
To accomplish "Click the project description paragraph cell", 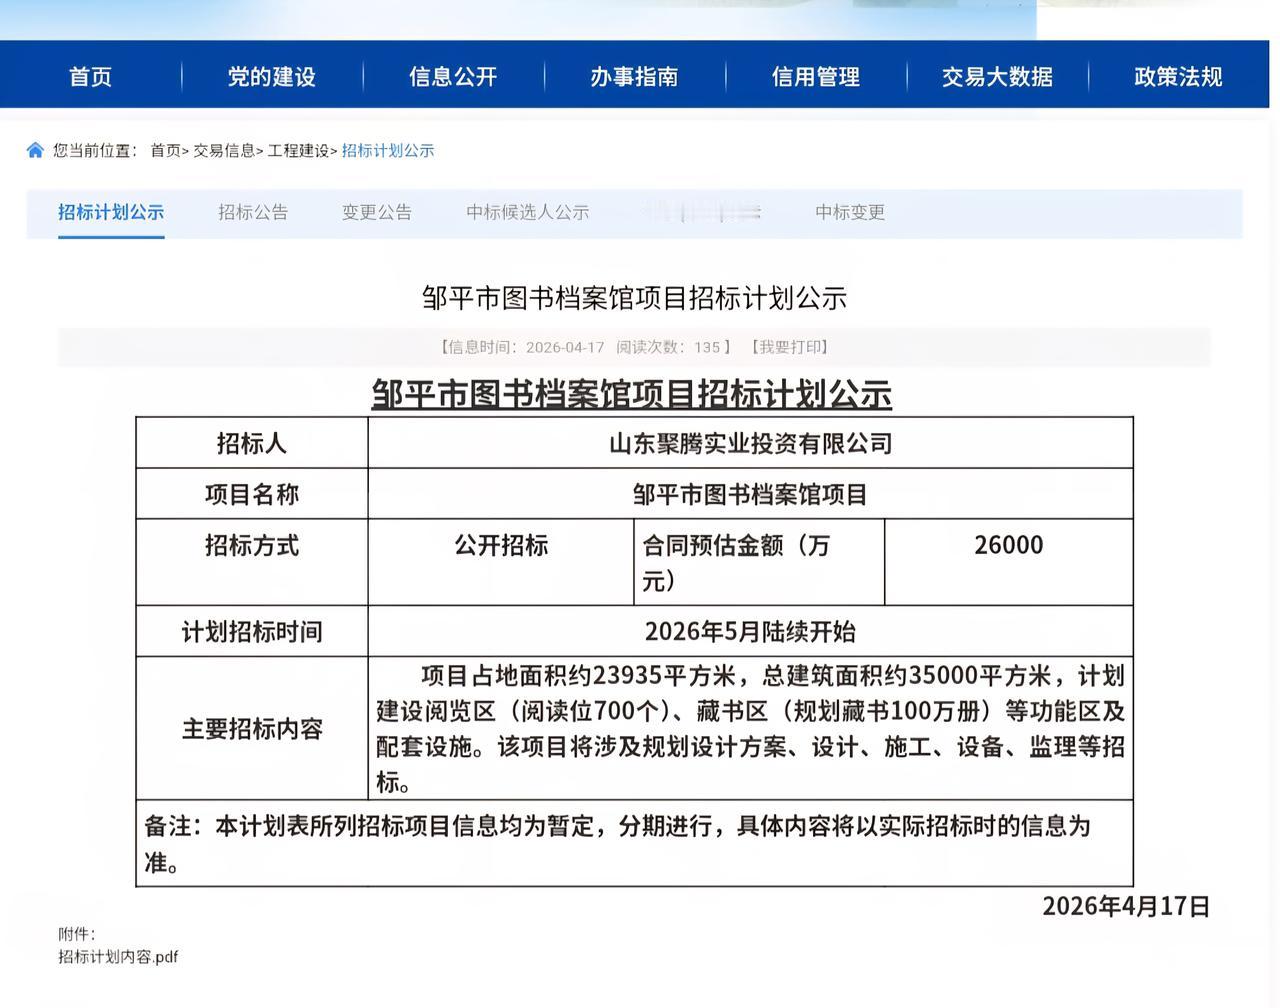I will [751, 729].
